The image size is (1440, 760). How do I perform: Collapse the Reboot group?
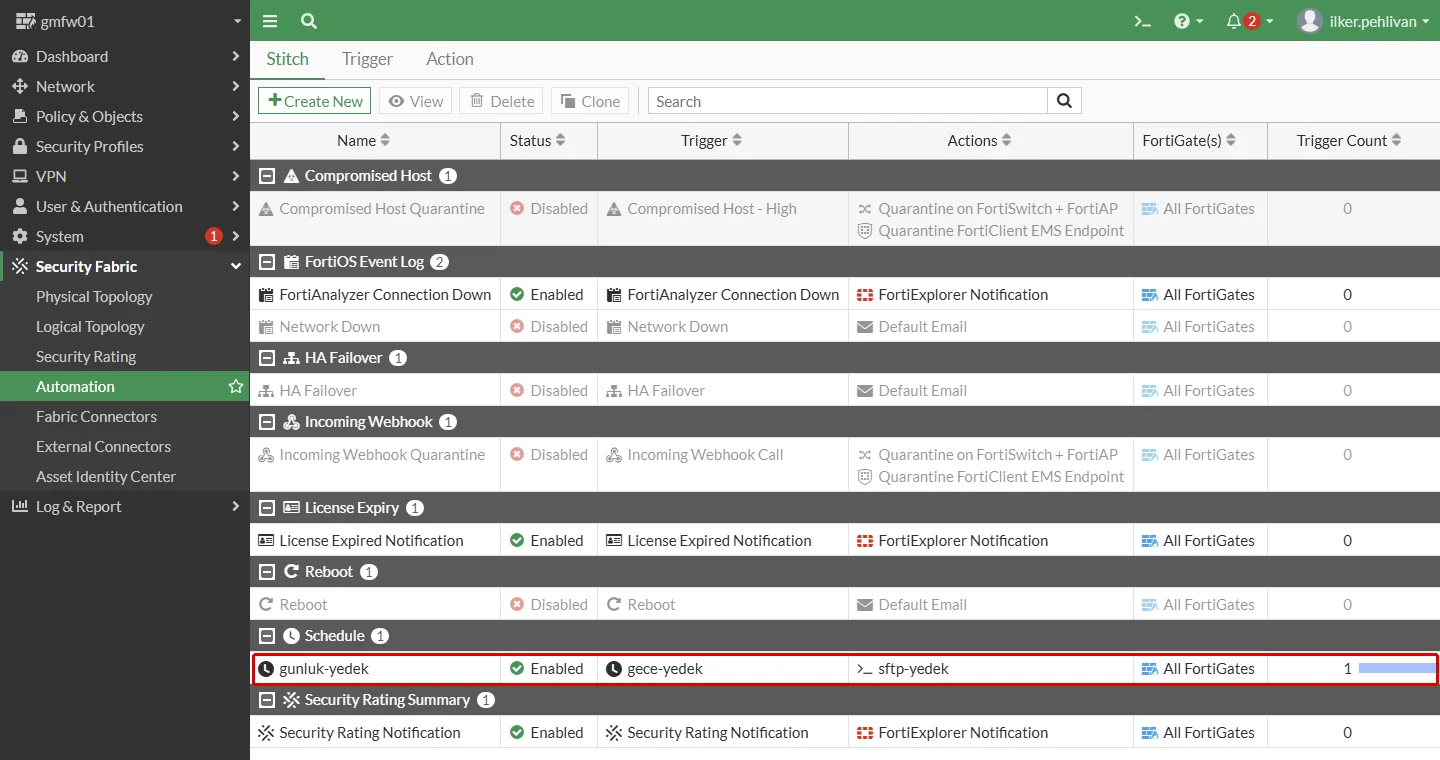(267, 572)
